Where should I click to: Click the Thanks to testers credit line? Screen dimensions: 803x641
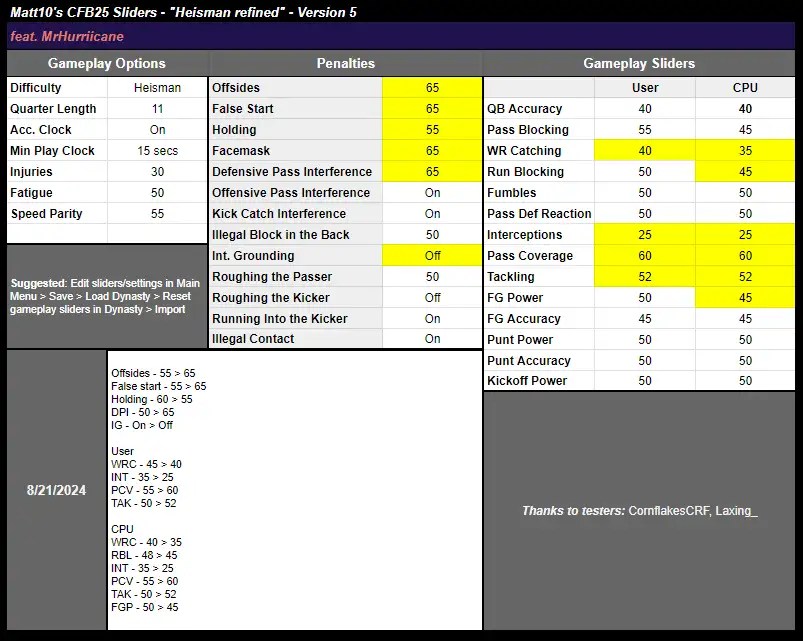[640, 510]
